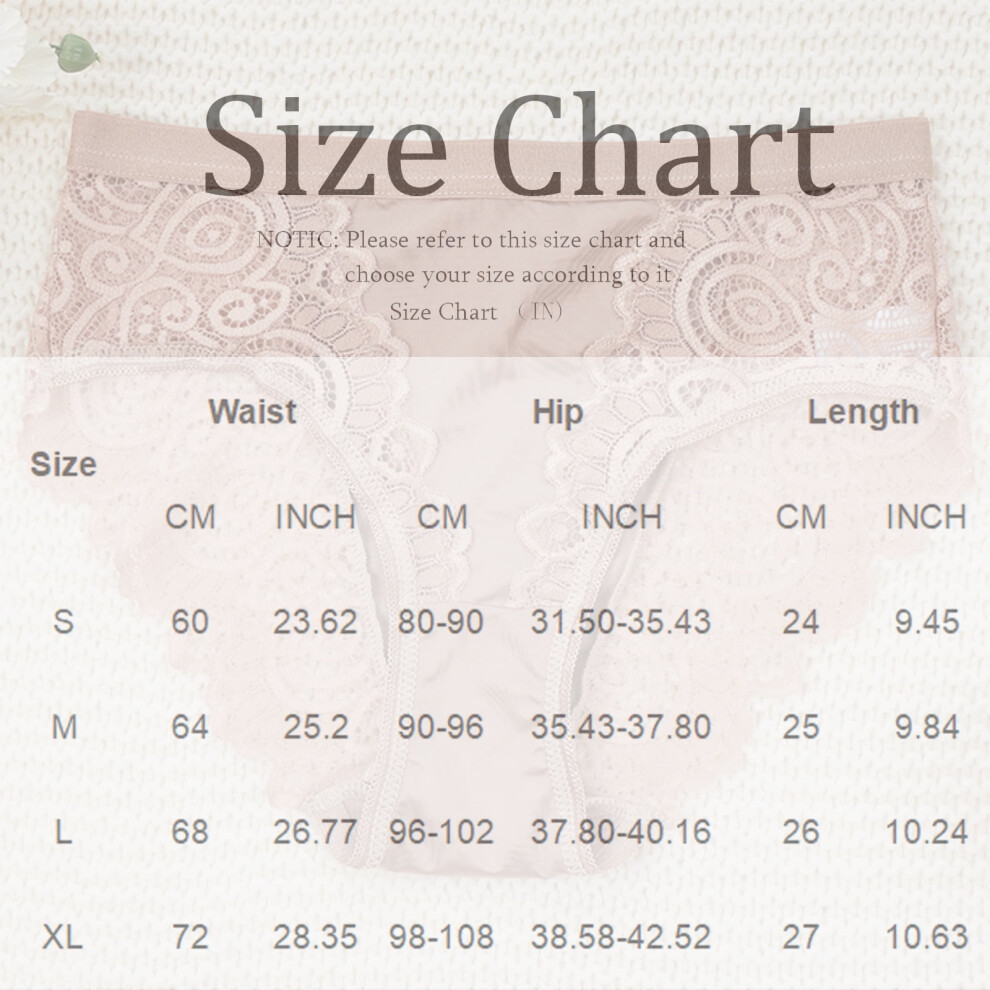Click the XL waist cm value 72

tap(190, 937)
